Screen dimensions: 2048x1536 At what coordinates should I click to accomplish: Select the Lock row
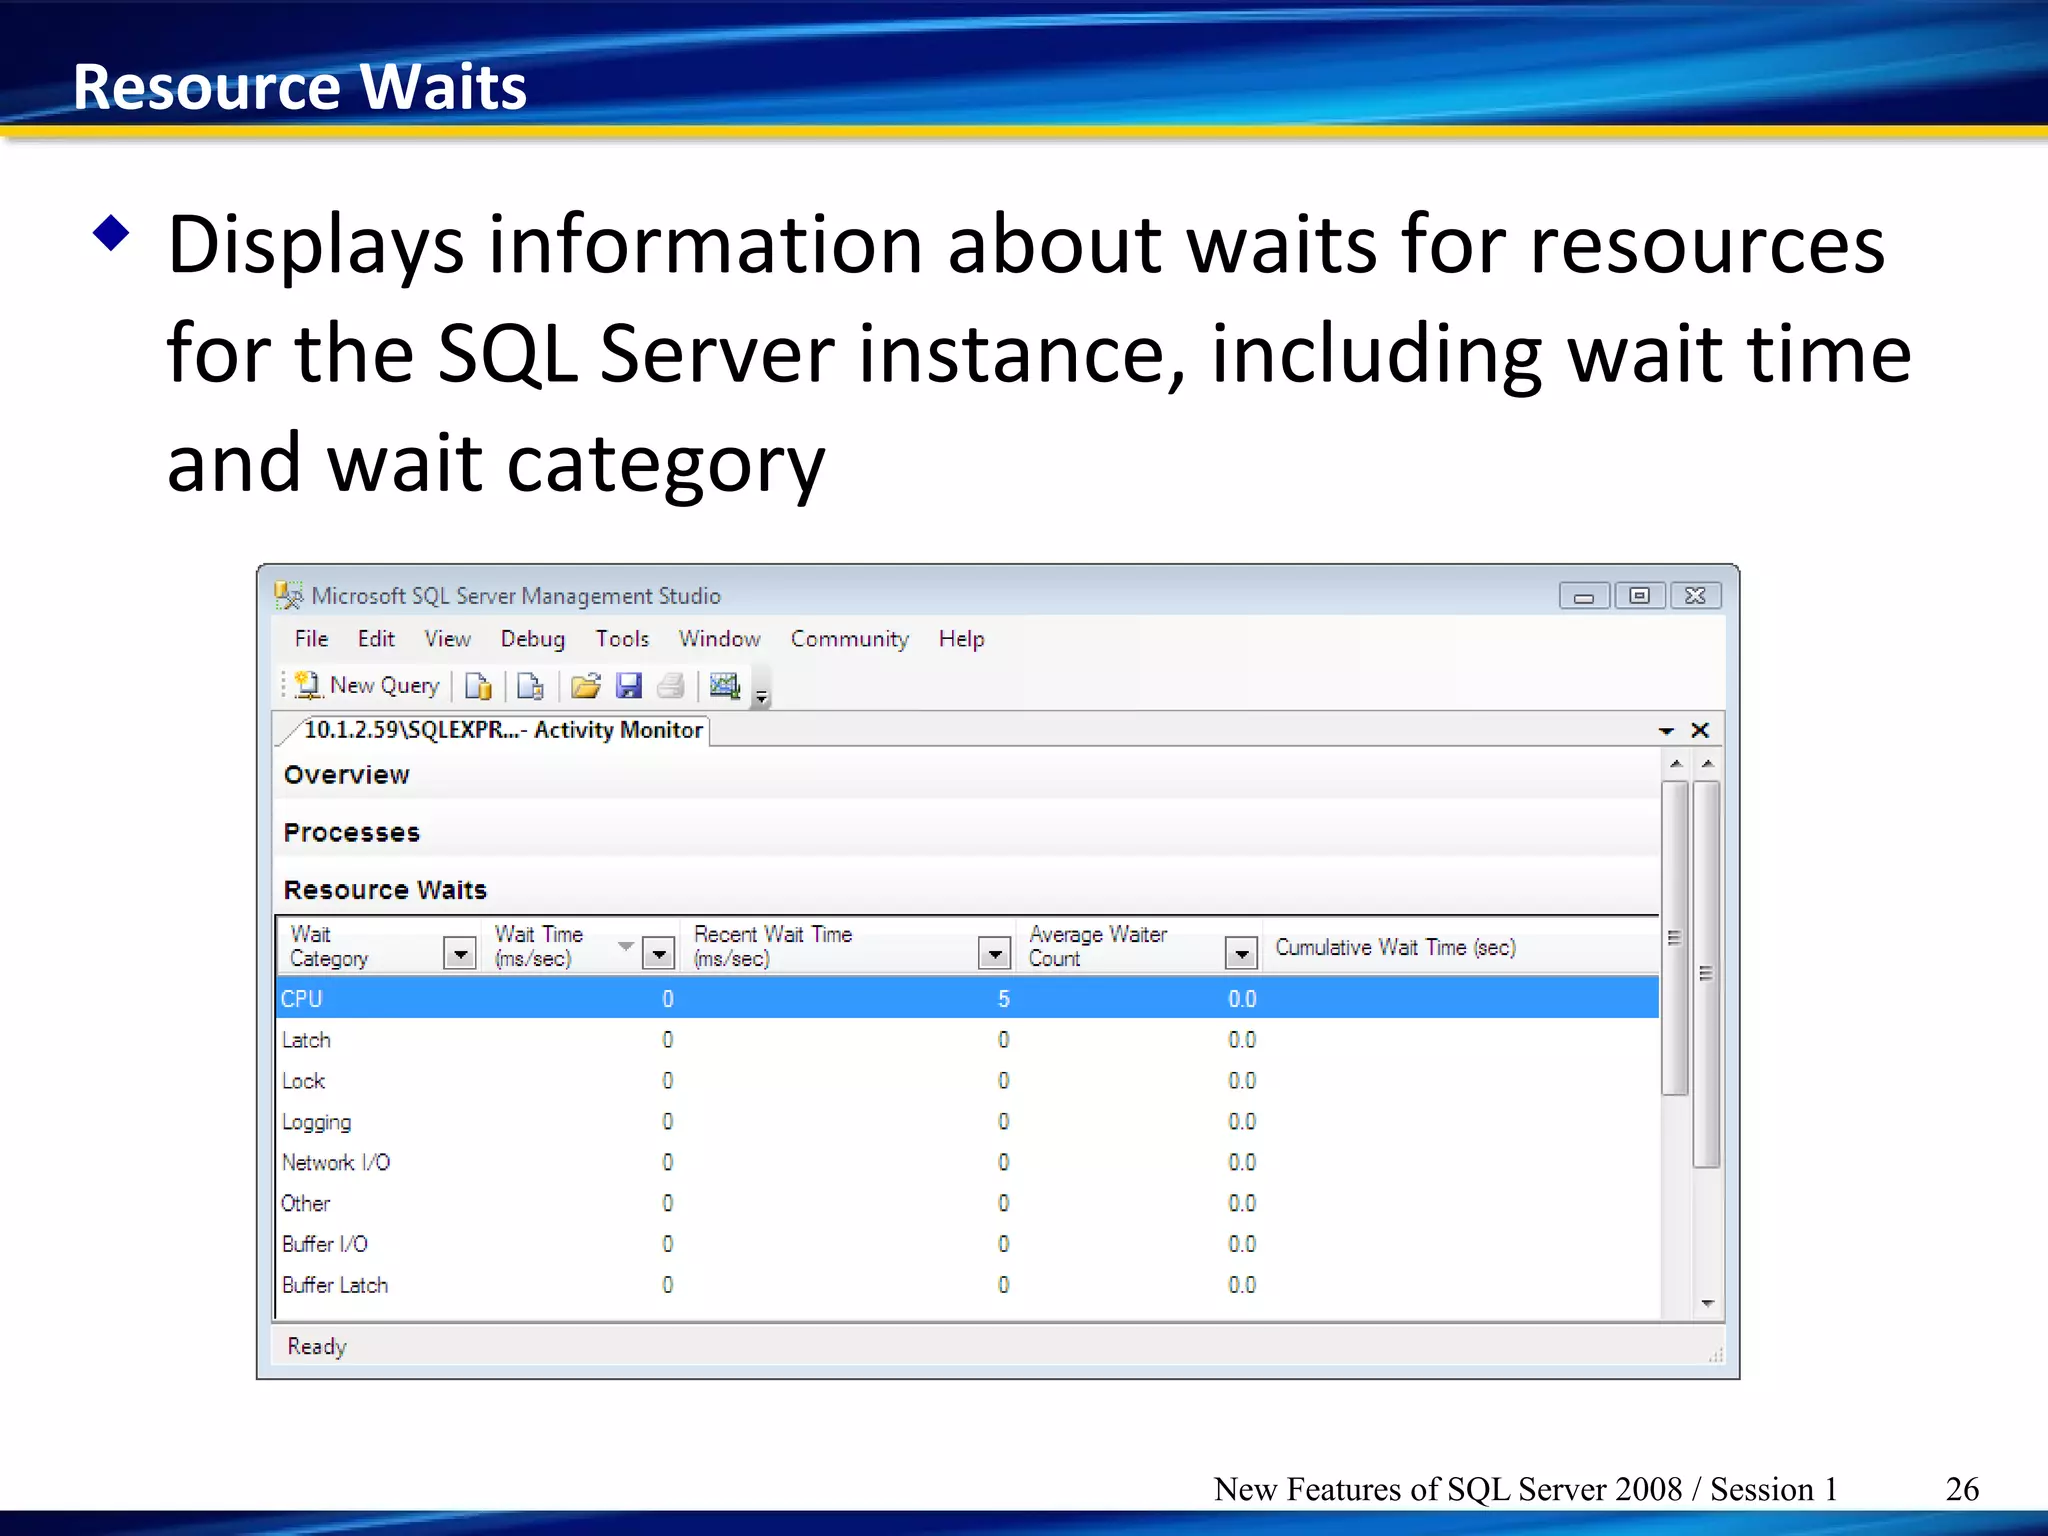967,1081
